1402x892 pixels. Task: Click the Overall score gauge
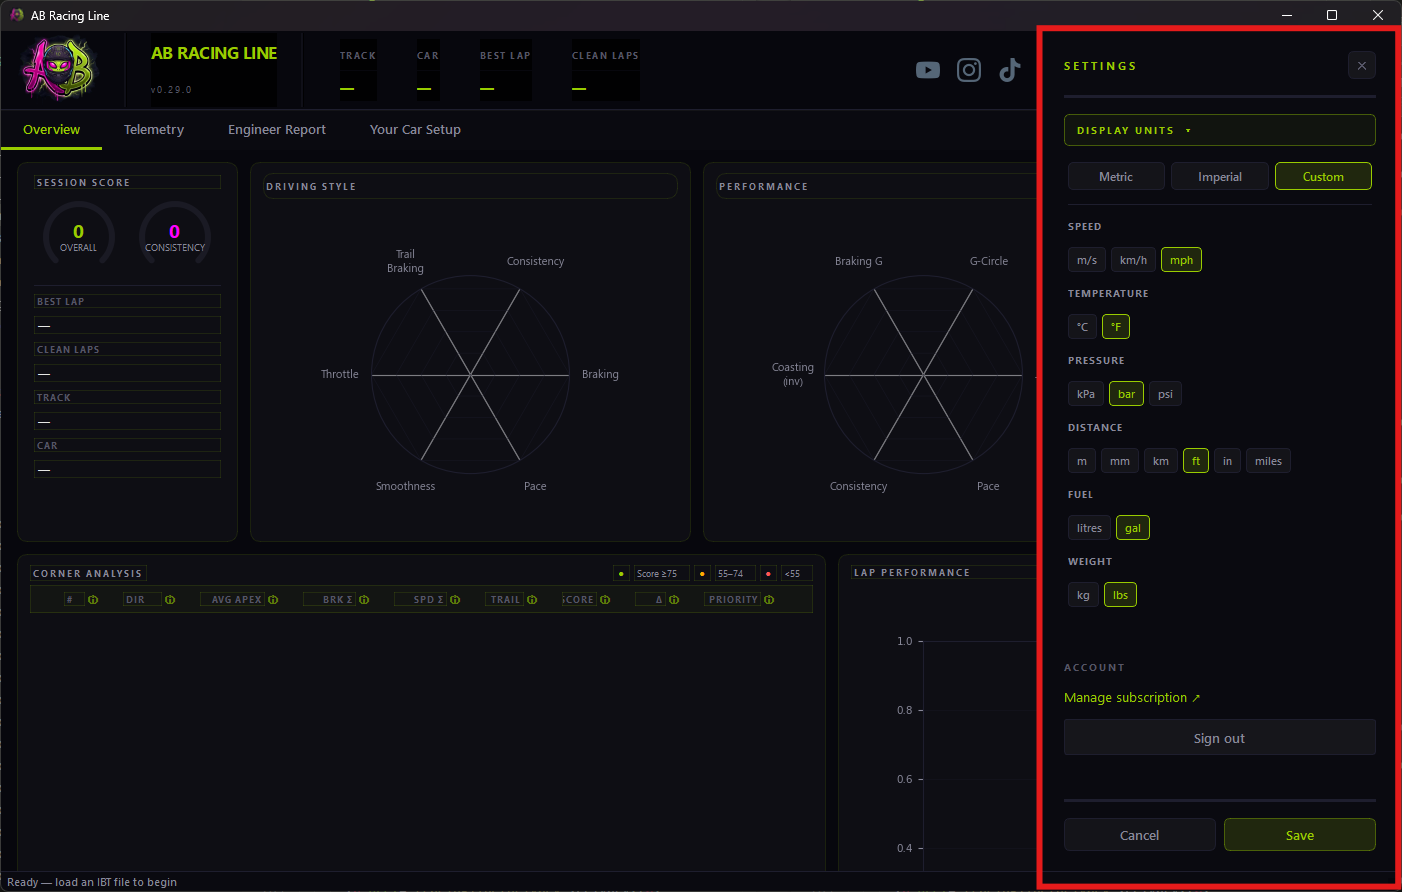point(79,234)
